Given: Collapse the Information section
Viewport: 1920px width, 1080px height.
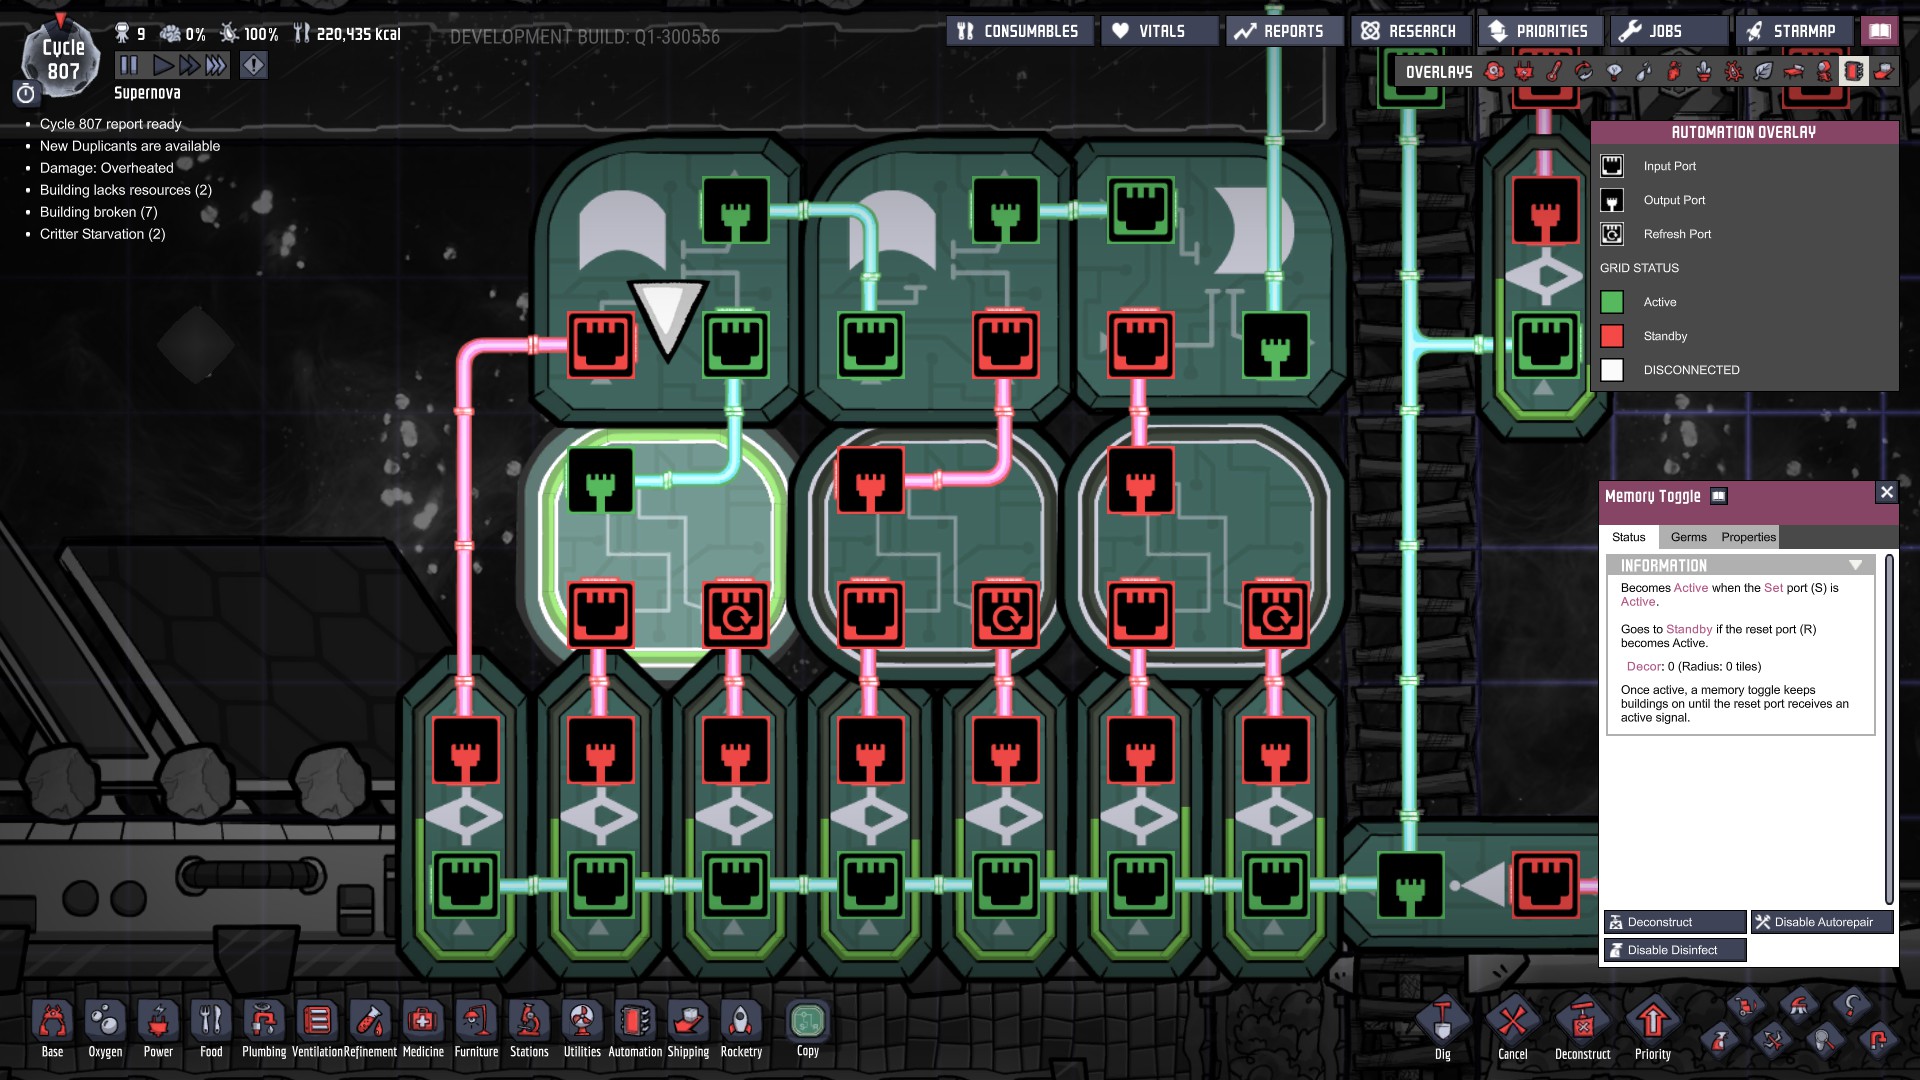Looking at the screenshot, I should pos(1855,566).
